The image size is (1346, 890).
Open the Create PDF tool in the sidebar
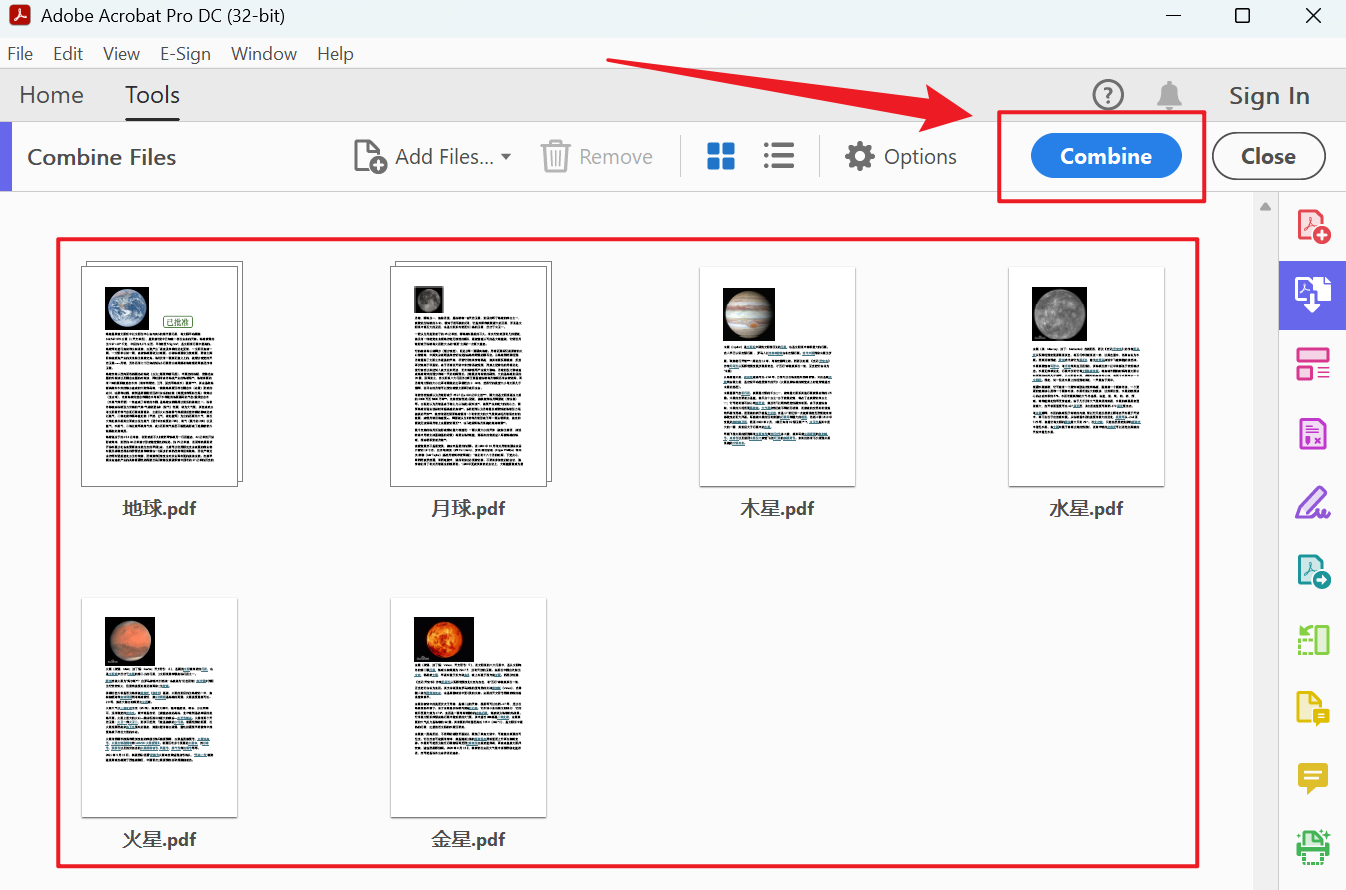[x=1312, y=225]
